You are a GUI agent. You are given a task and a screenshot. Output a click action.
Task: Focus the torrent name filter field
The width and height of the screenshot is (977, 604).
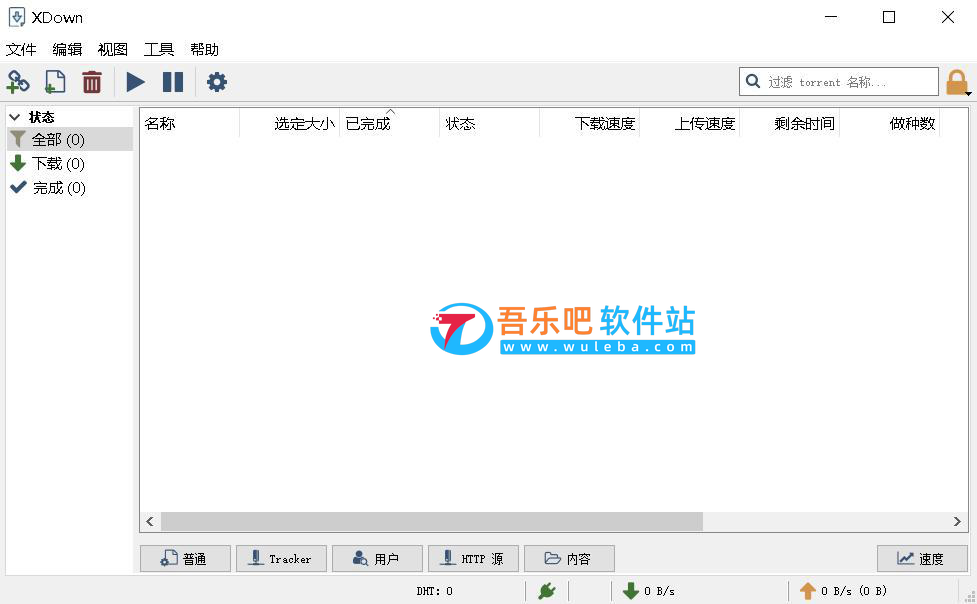[839, 82]
